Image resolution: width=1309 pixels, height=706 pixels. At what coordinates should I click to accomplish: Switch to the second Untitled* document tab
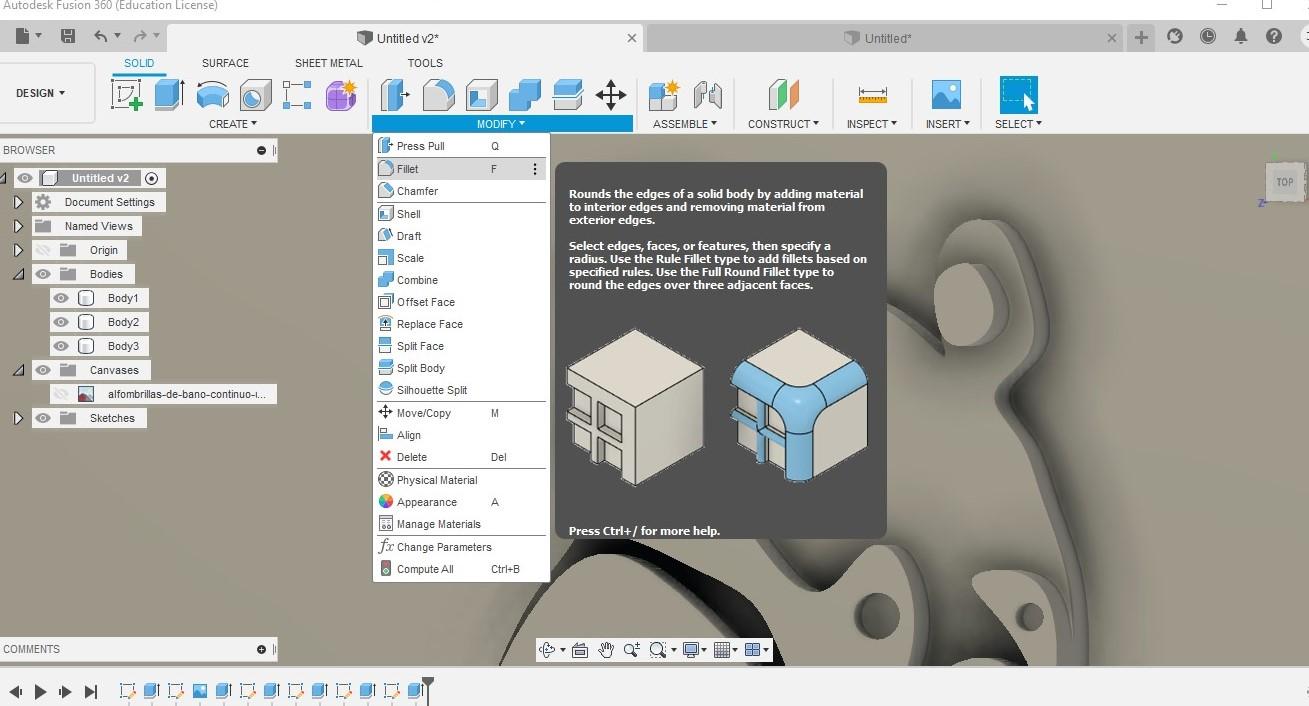click(x=885, y=38)
